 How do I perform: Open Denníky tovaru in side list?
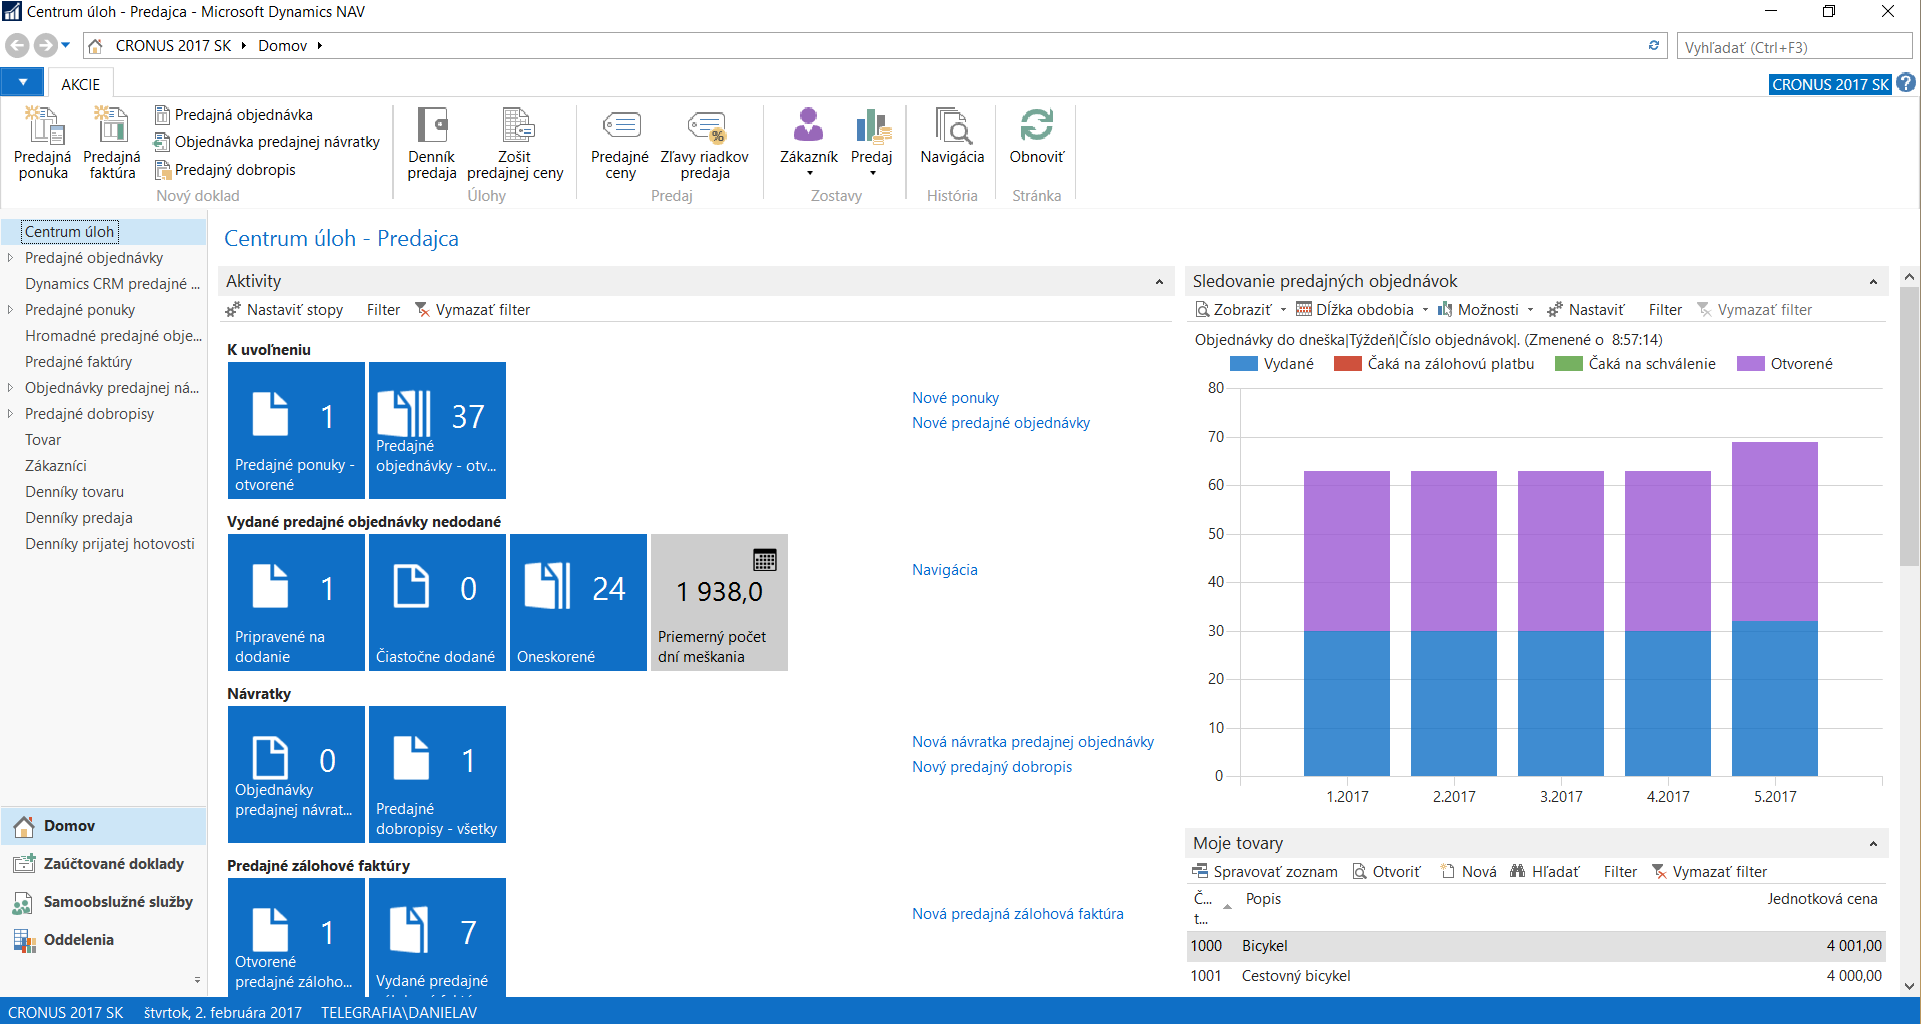75,492
